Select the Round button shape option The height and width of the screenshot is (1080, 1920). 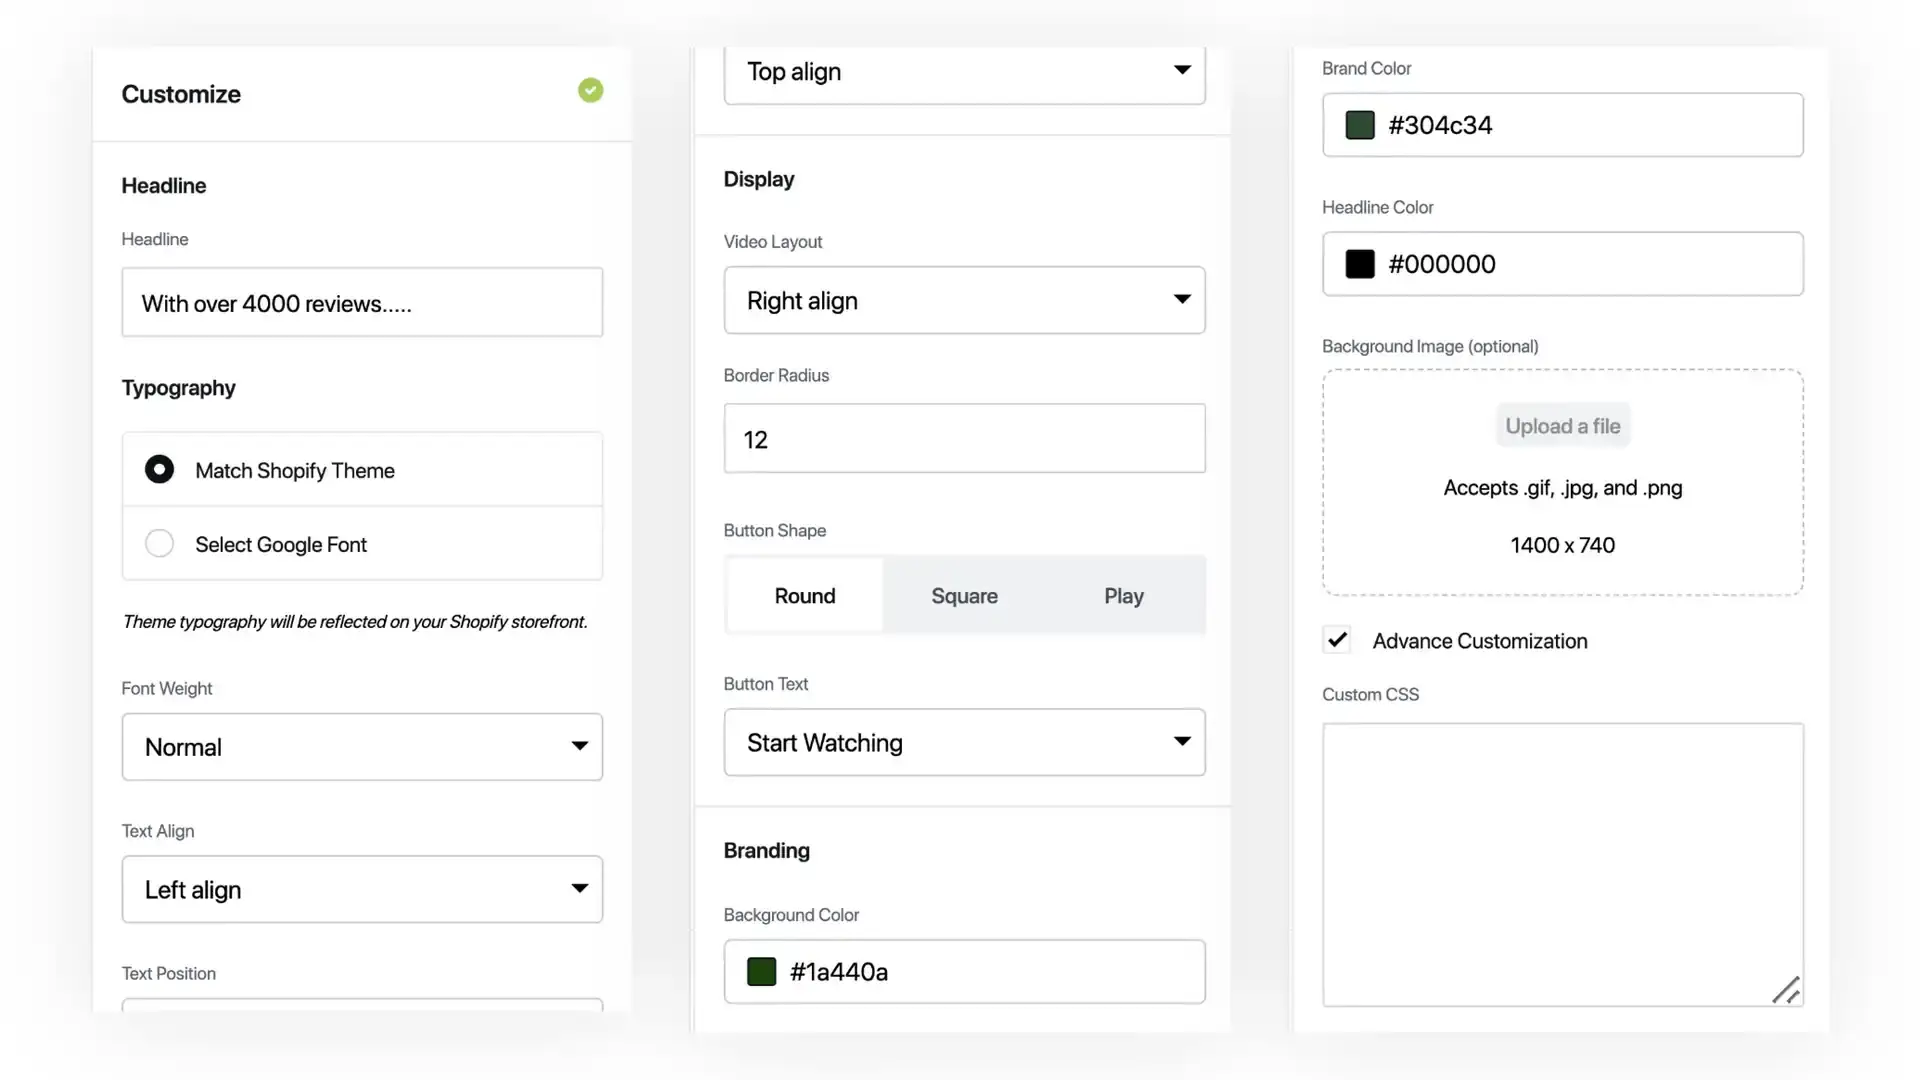point(804,595)
